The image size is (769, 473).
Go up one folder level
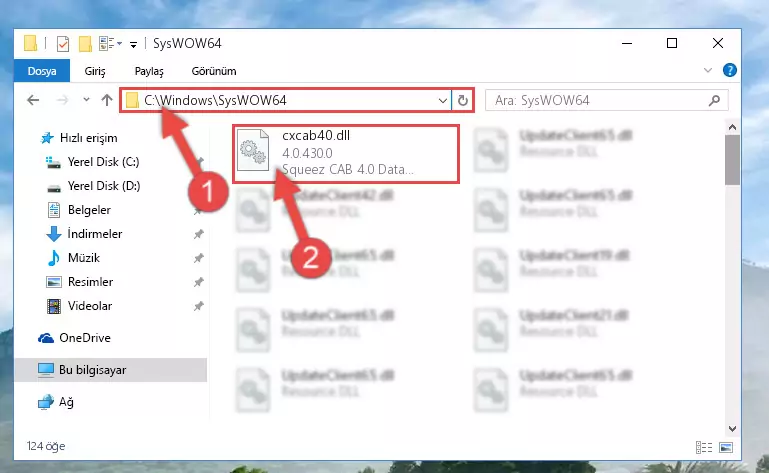point(107,100)
